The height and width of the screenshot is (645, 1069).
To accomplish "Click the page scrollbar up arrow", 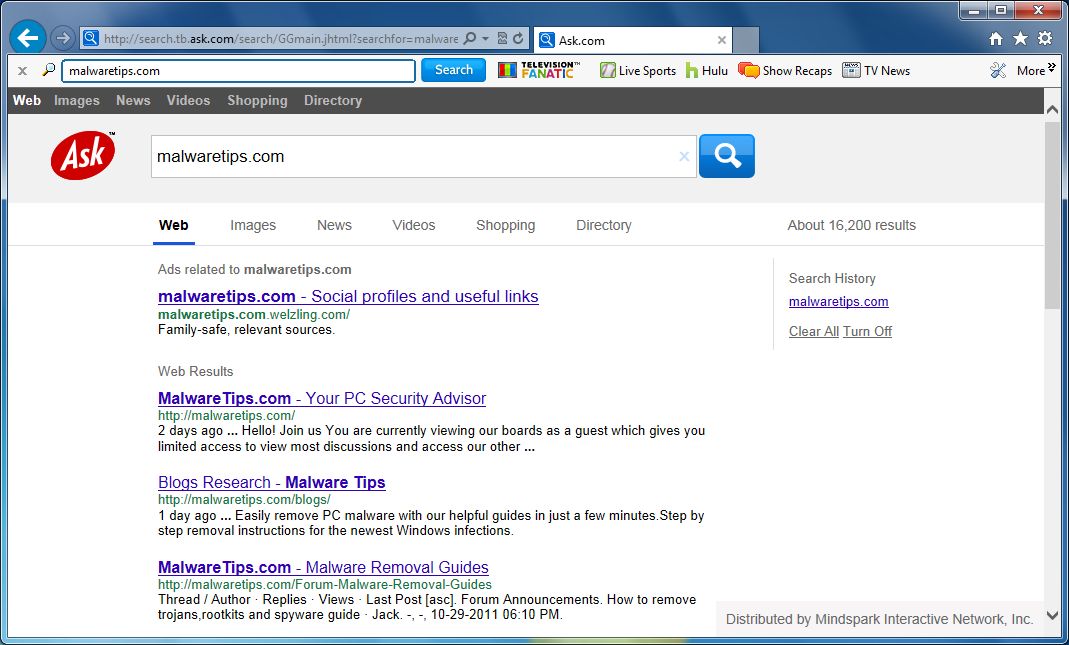I will coord(1052,110).
